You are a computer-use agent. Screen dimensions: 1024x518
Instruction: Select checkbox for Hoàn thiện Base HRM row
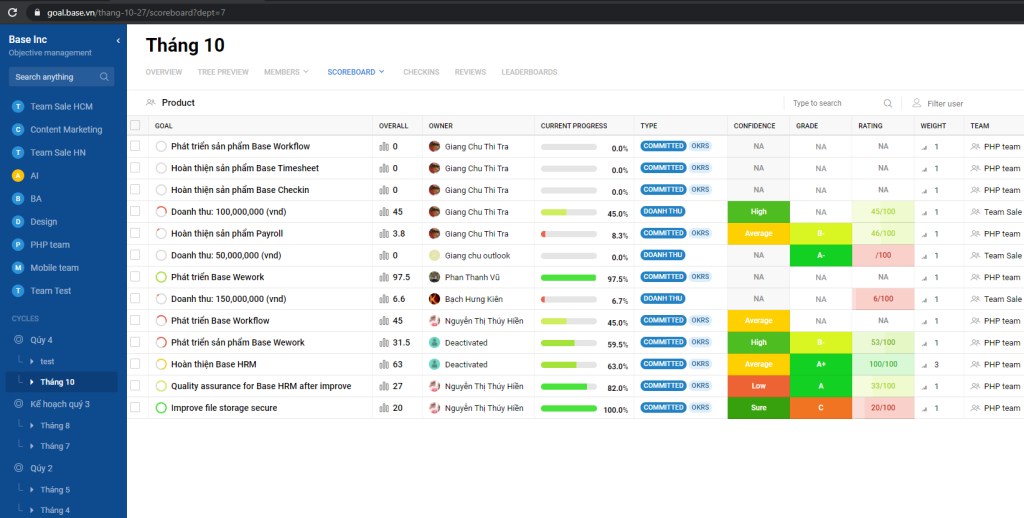[x=135, y=365]
